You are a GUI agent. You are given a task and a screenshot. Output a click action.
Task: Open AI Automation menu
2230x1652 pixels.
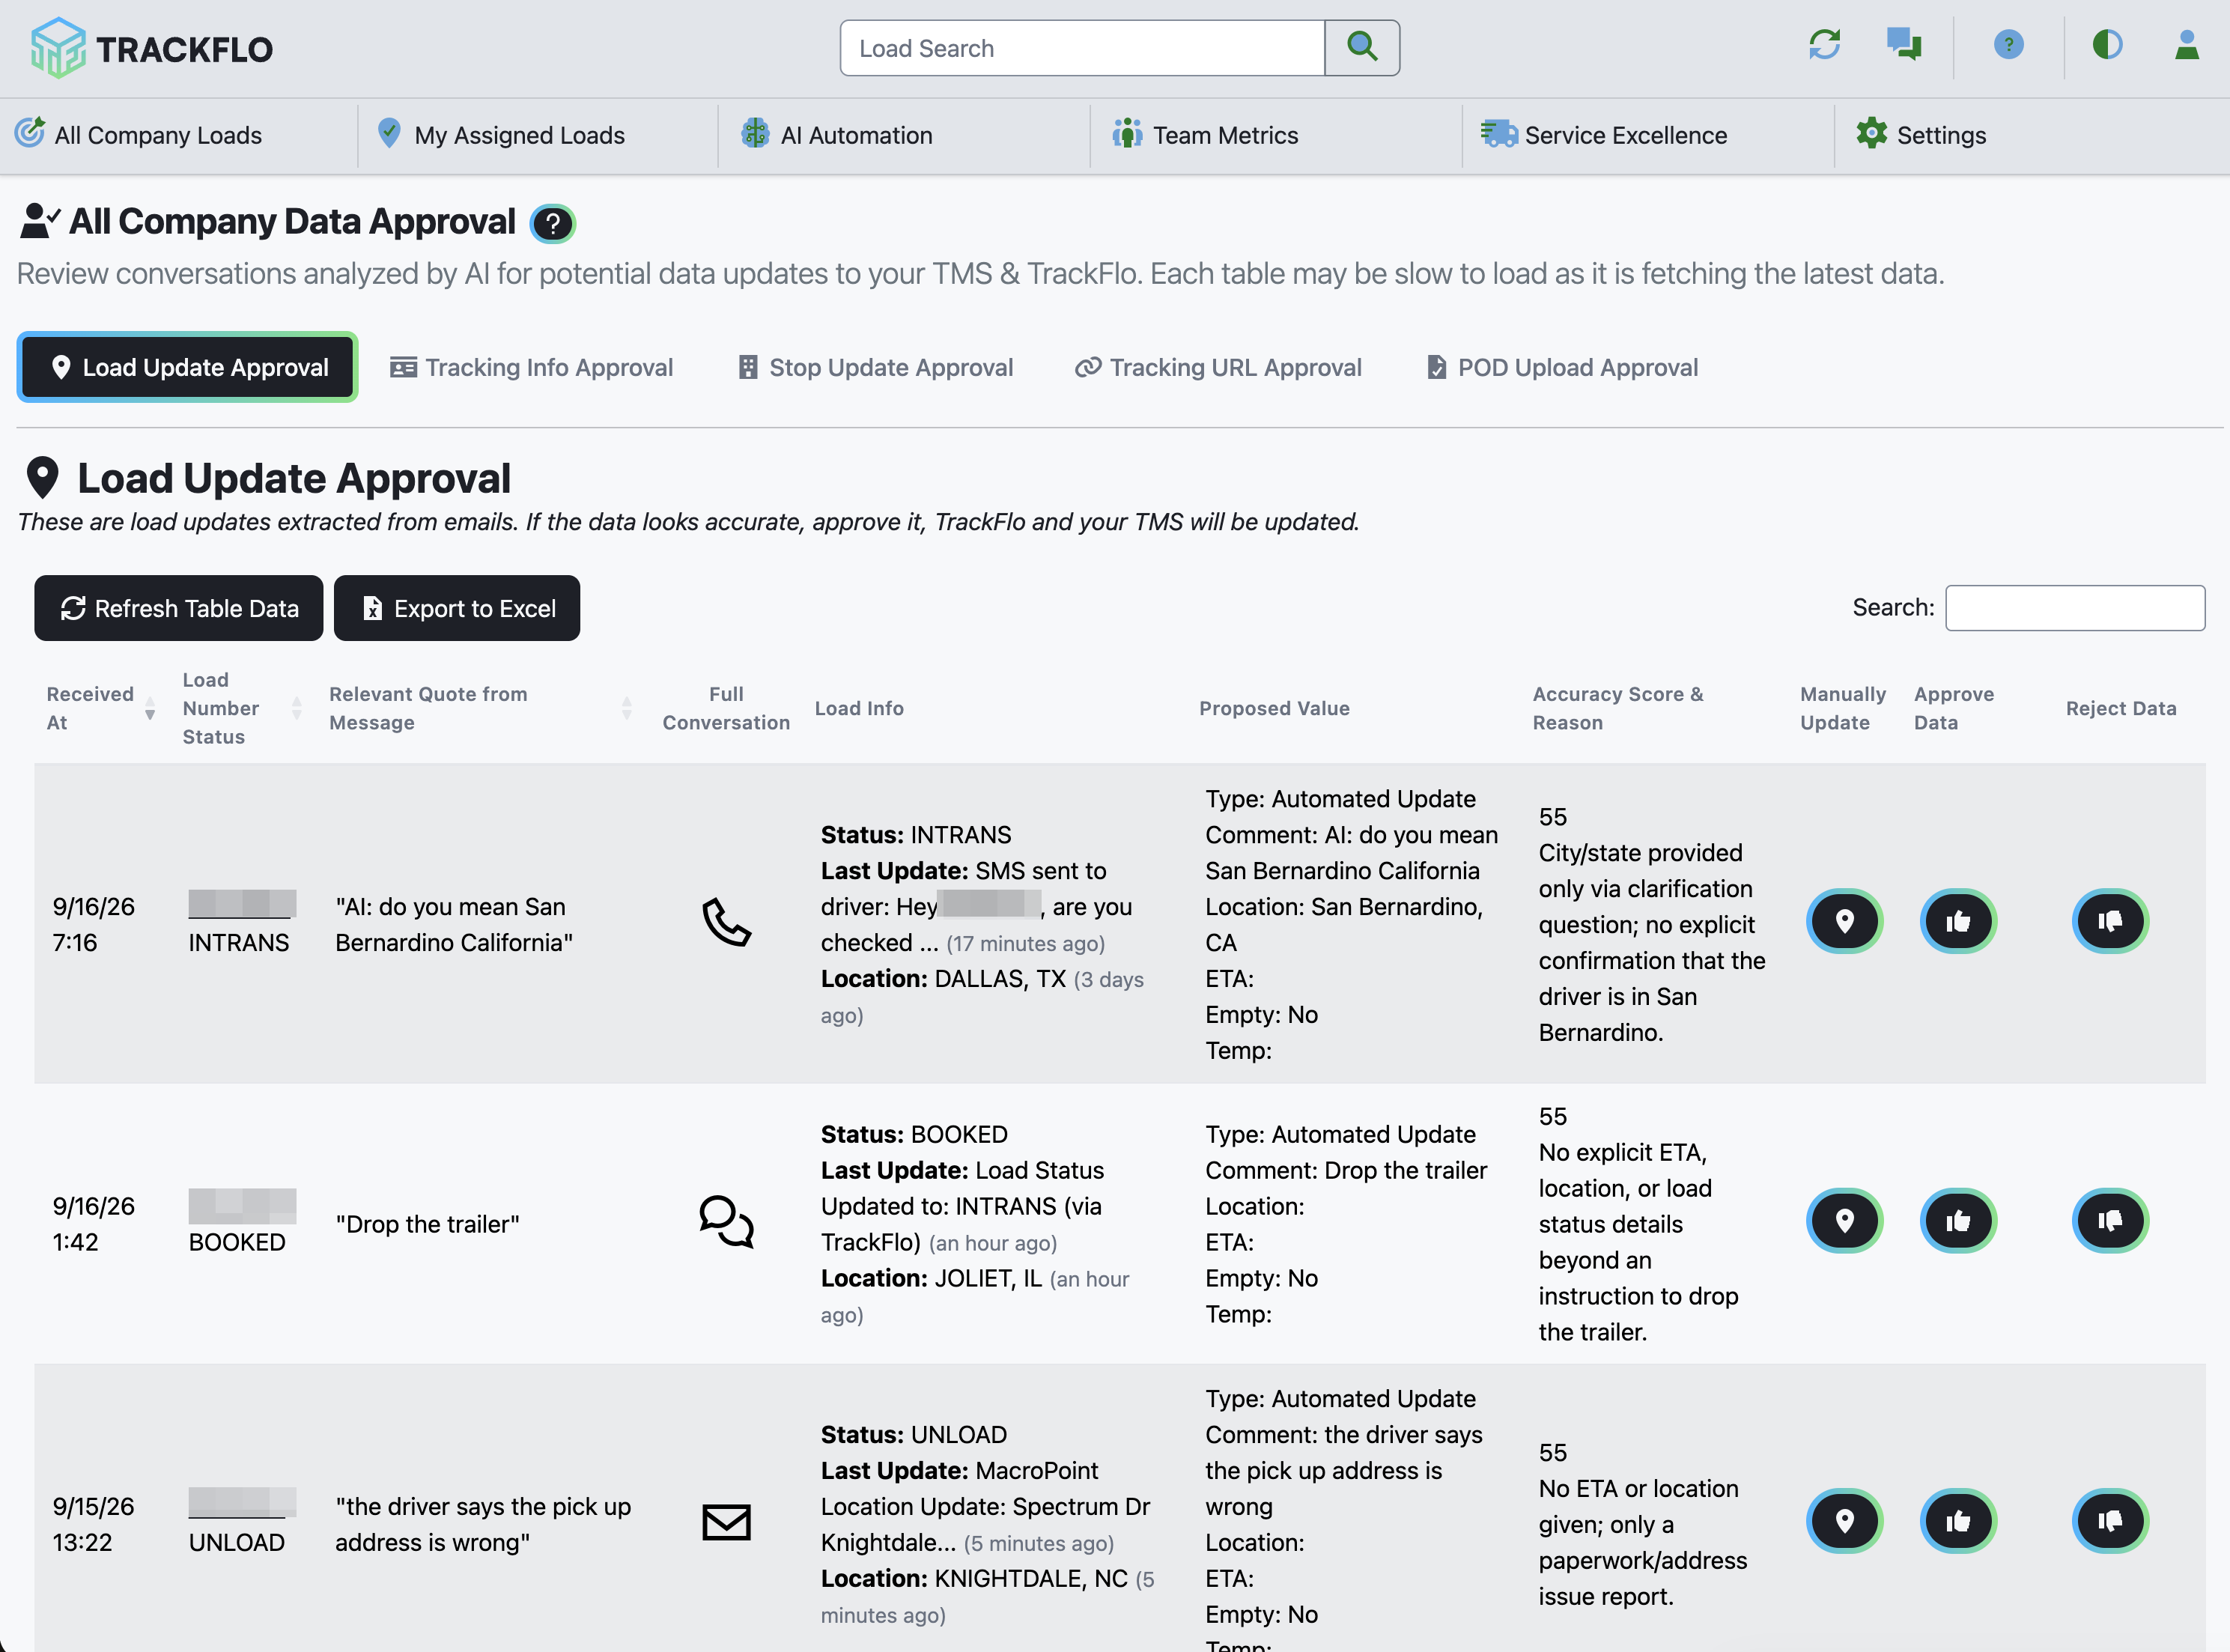point(836,135)
